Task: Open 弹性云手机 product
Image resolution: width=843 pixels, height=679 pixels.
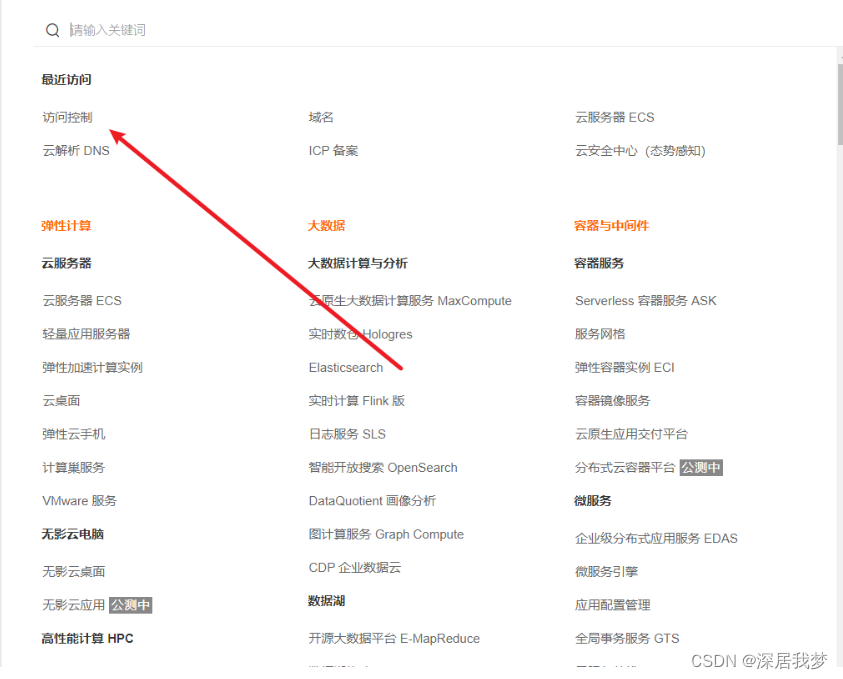Action: pyautogui.click(x=74, y=434)
